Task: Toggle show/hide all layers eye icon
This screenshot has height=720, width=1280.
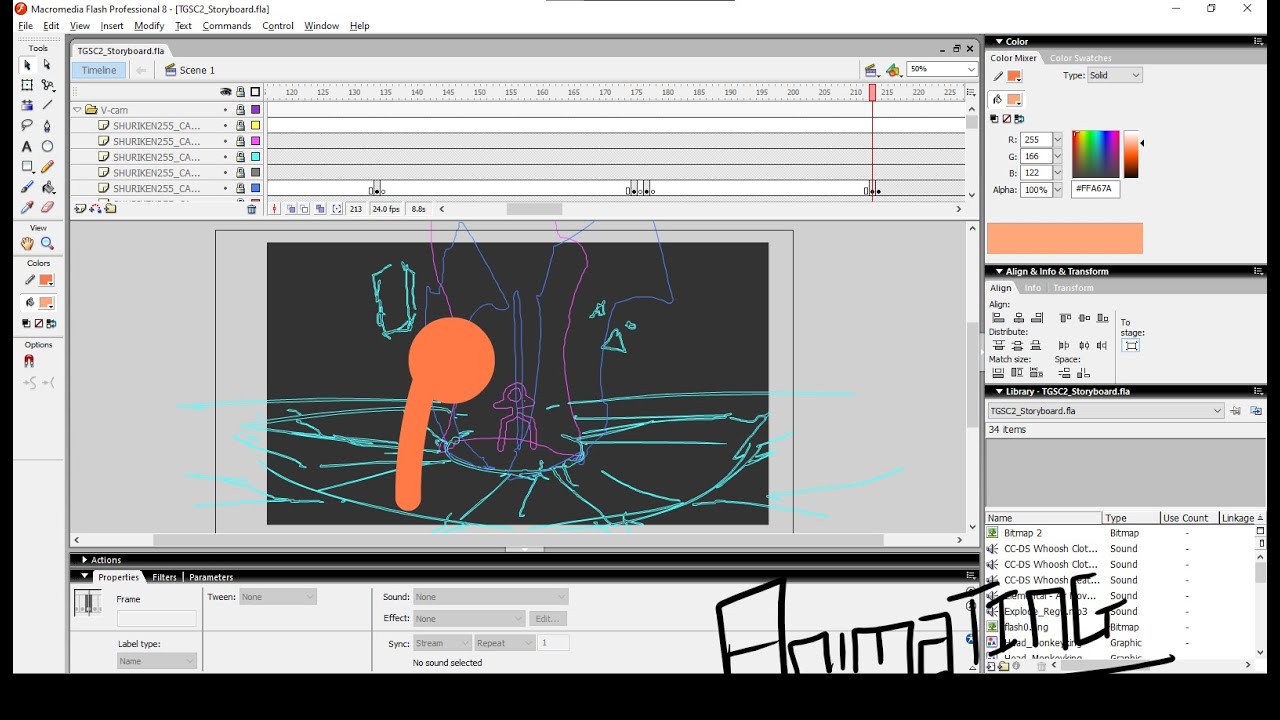Action: click(x=226, y=92)
